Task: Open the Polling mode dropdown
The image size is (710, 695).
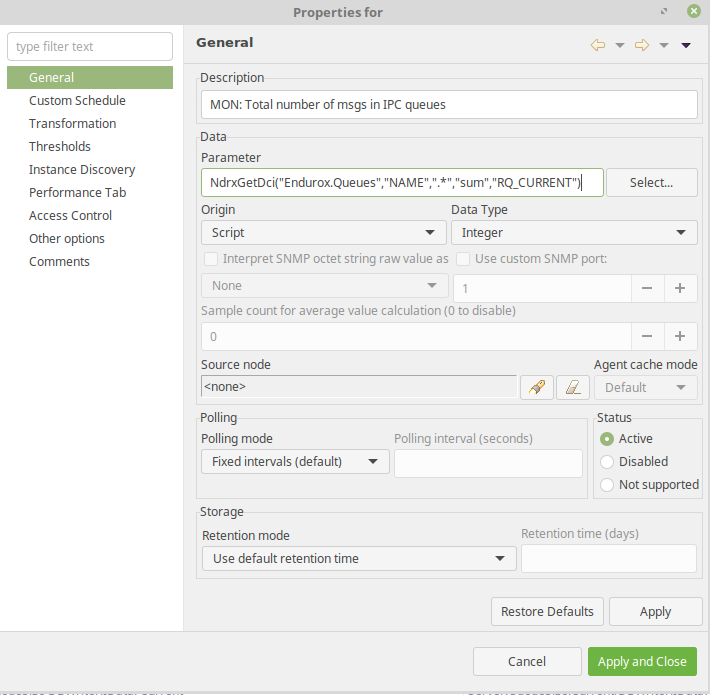Action: pos(295,462)
